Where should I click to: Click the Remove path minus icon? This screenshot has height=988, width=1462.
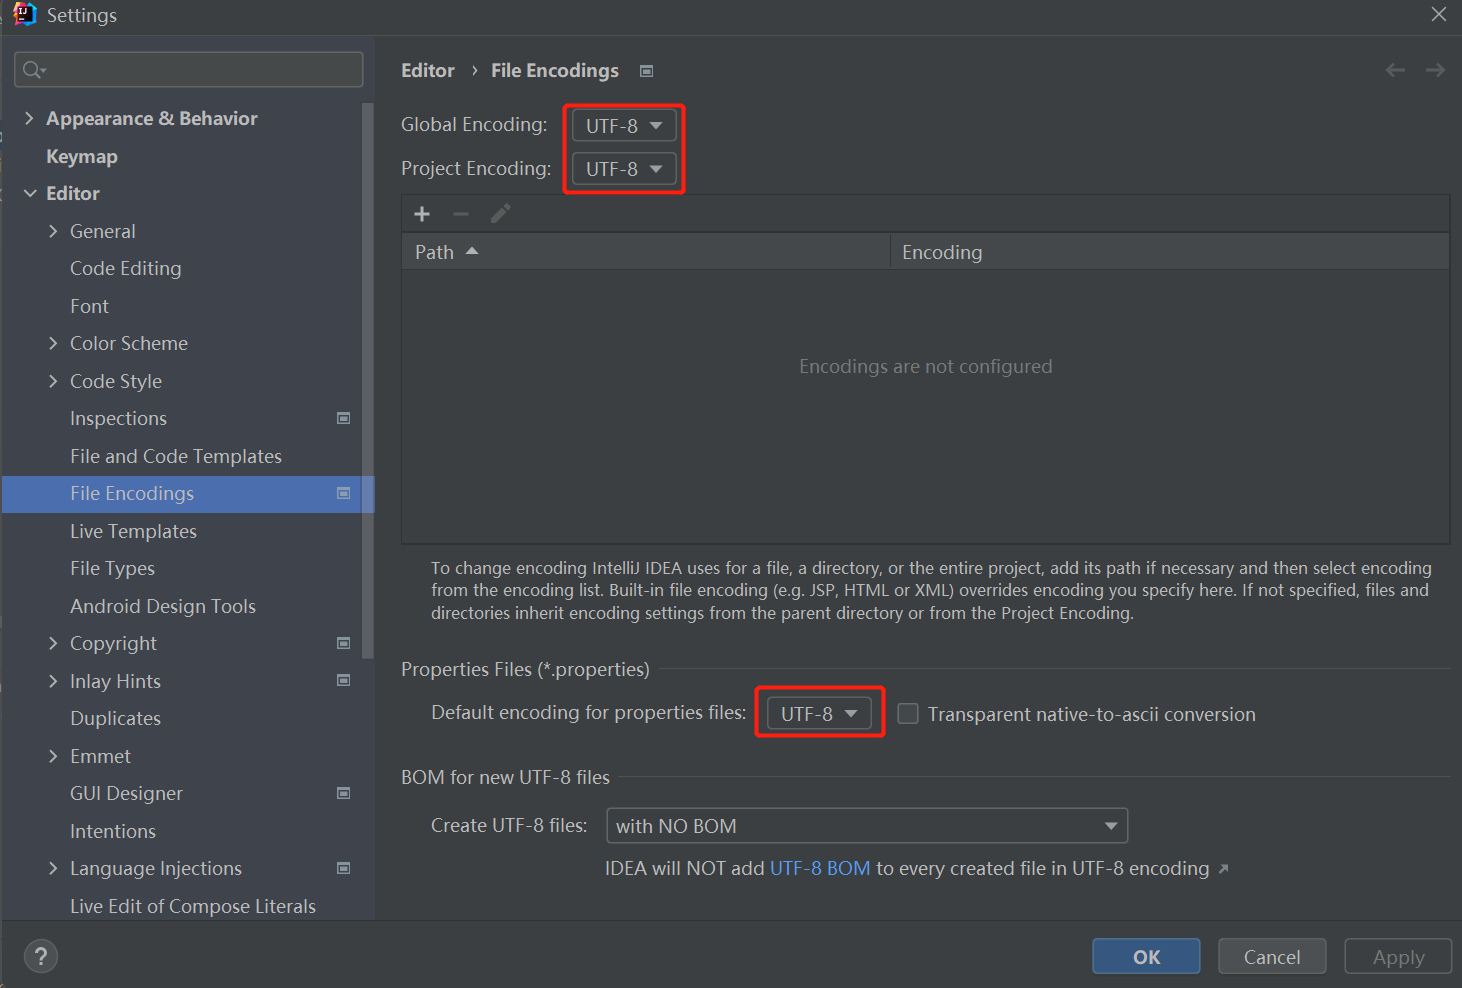[461, 214]
